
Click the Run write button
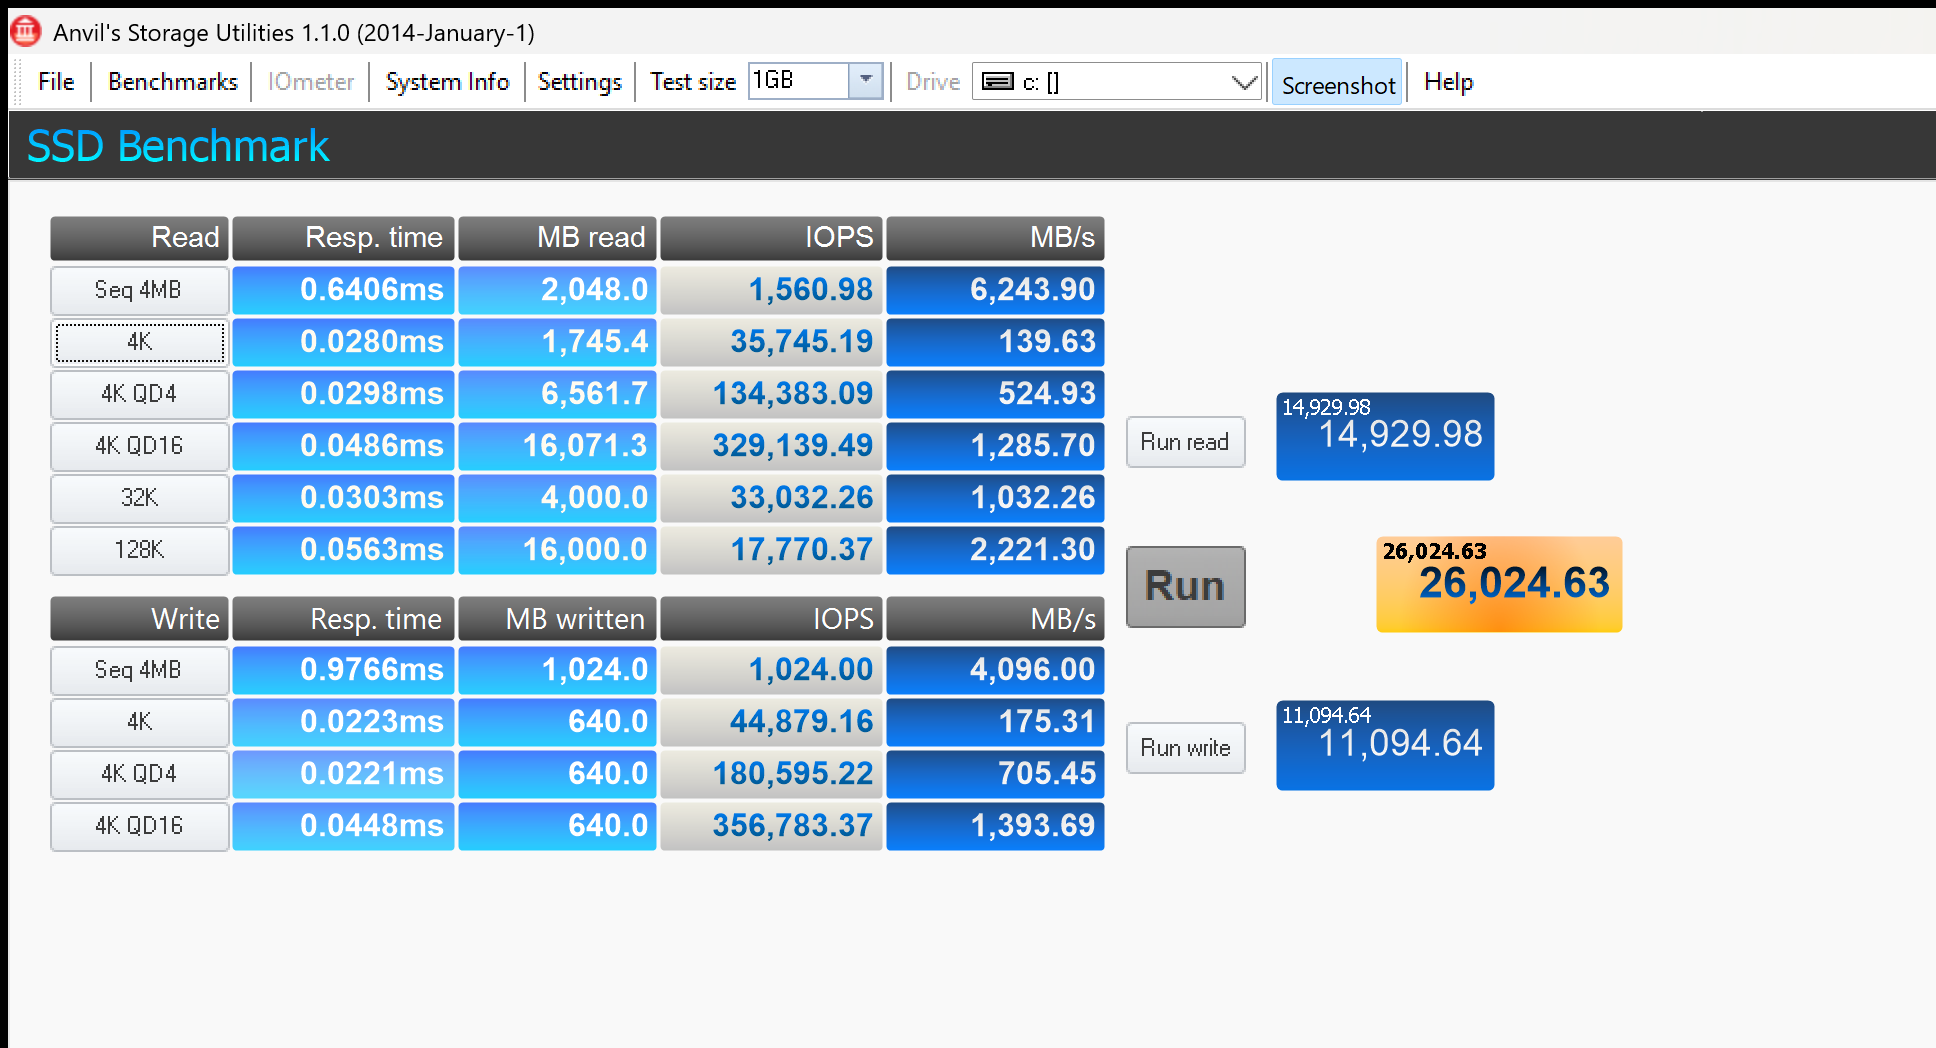click(1185, 748)
